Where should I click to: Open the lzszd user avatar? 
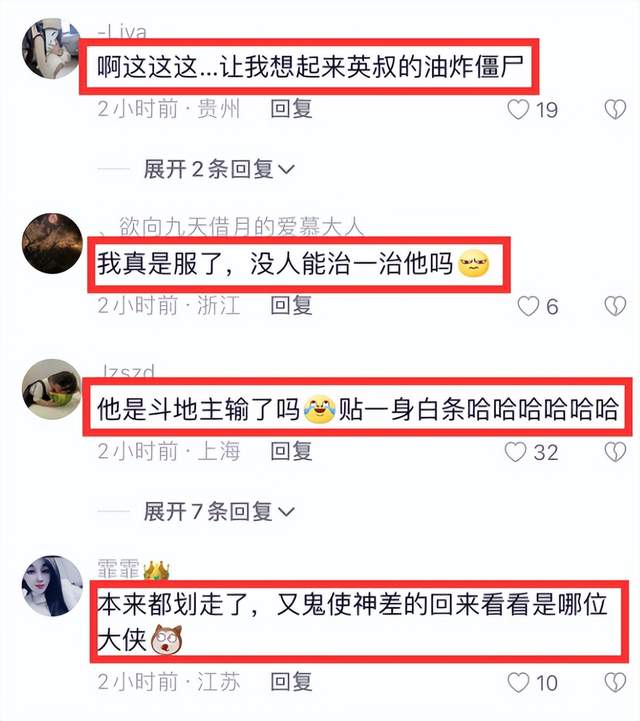coord(52,389)
